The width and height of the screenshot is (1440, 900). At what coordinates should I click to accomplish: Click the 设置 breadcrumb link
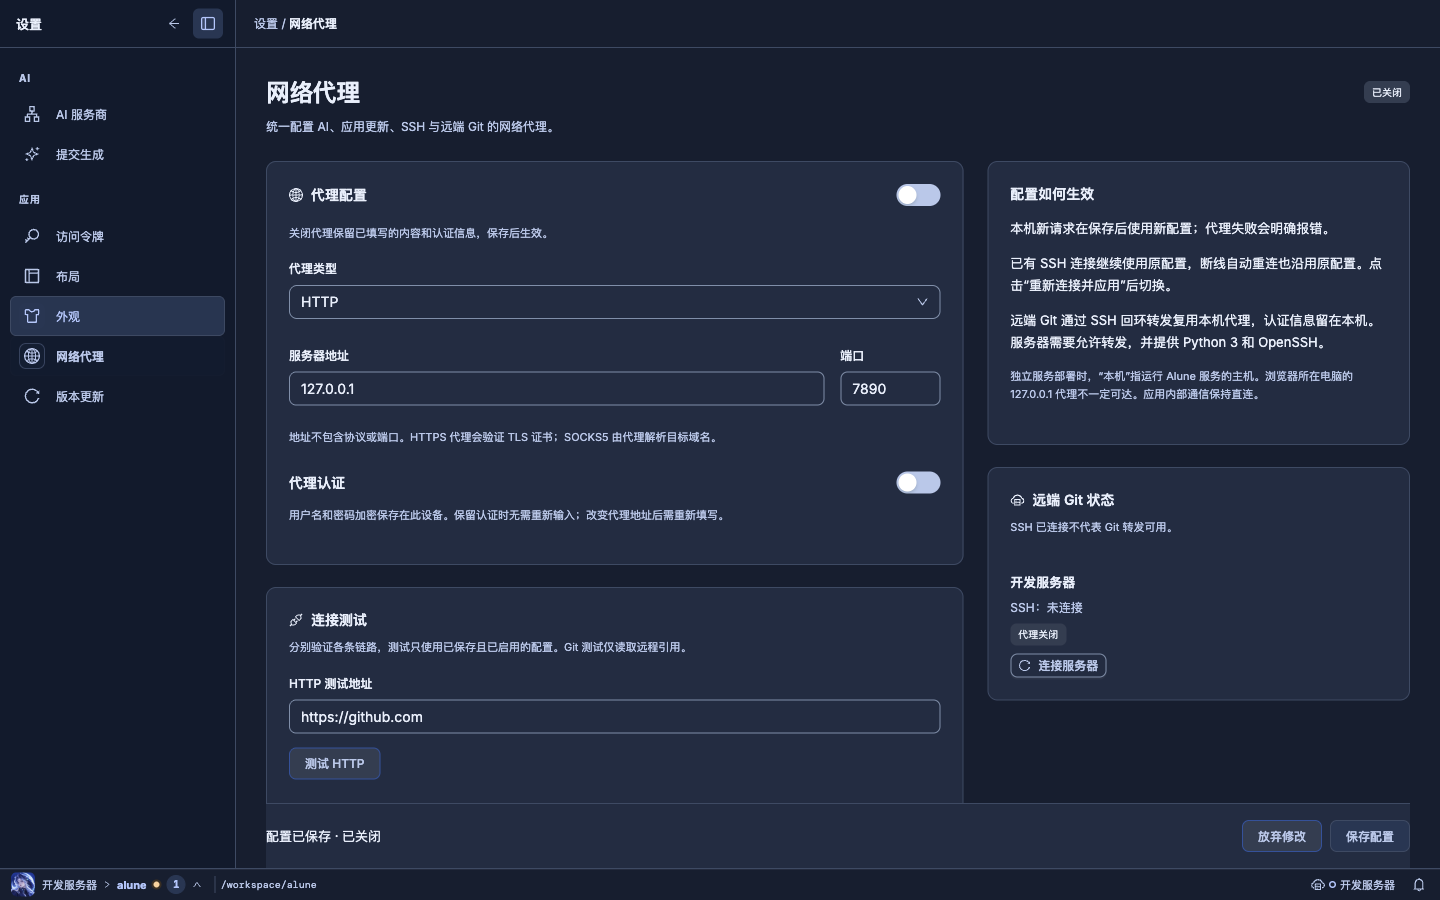point(266,24)
